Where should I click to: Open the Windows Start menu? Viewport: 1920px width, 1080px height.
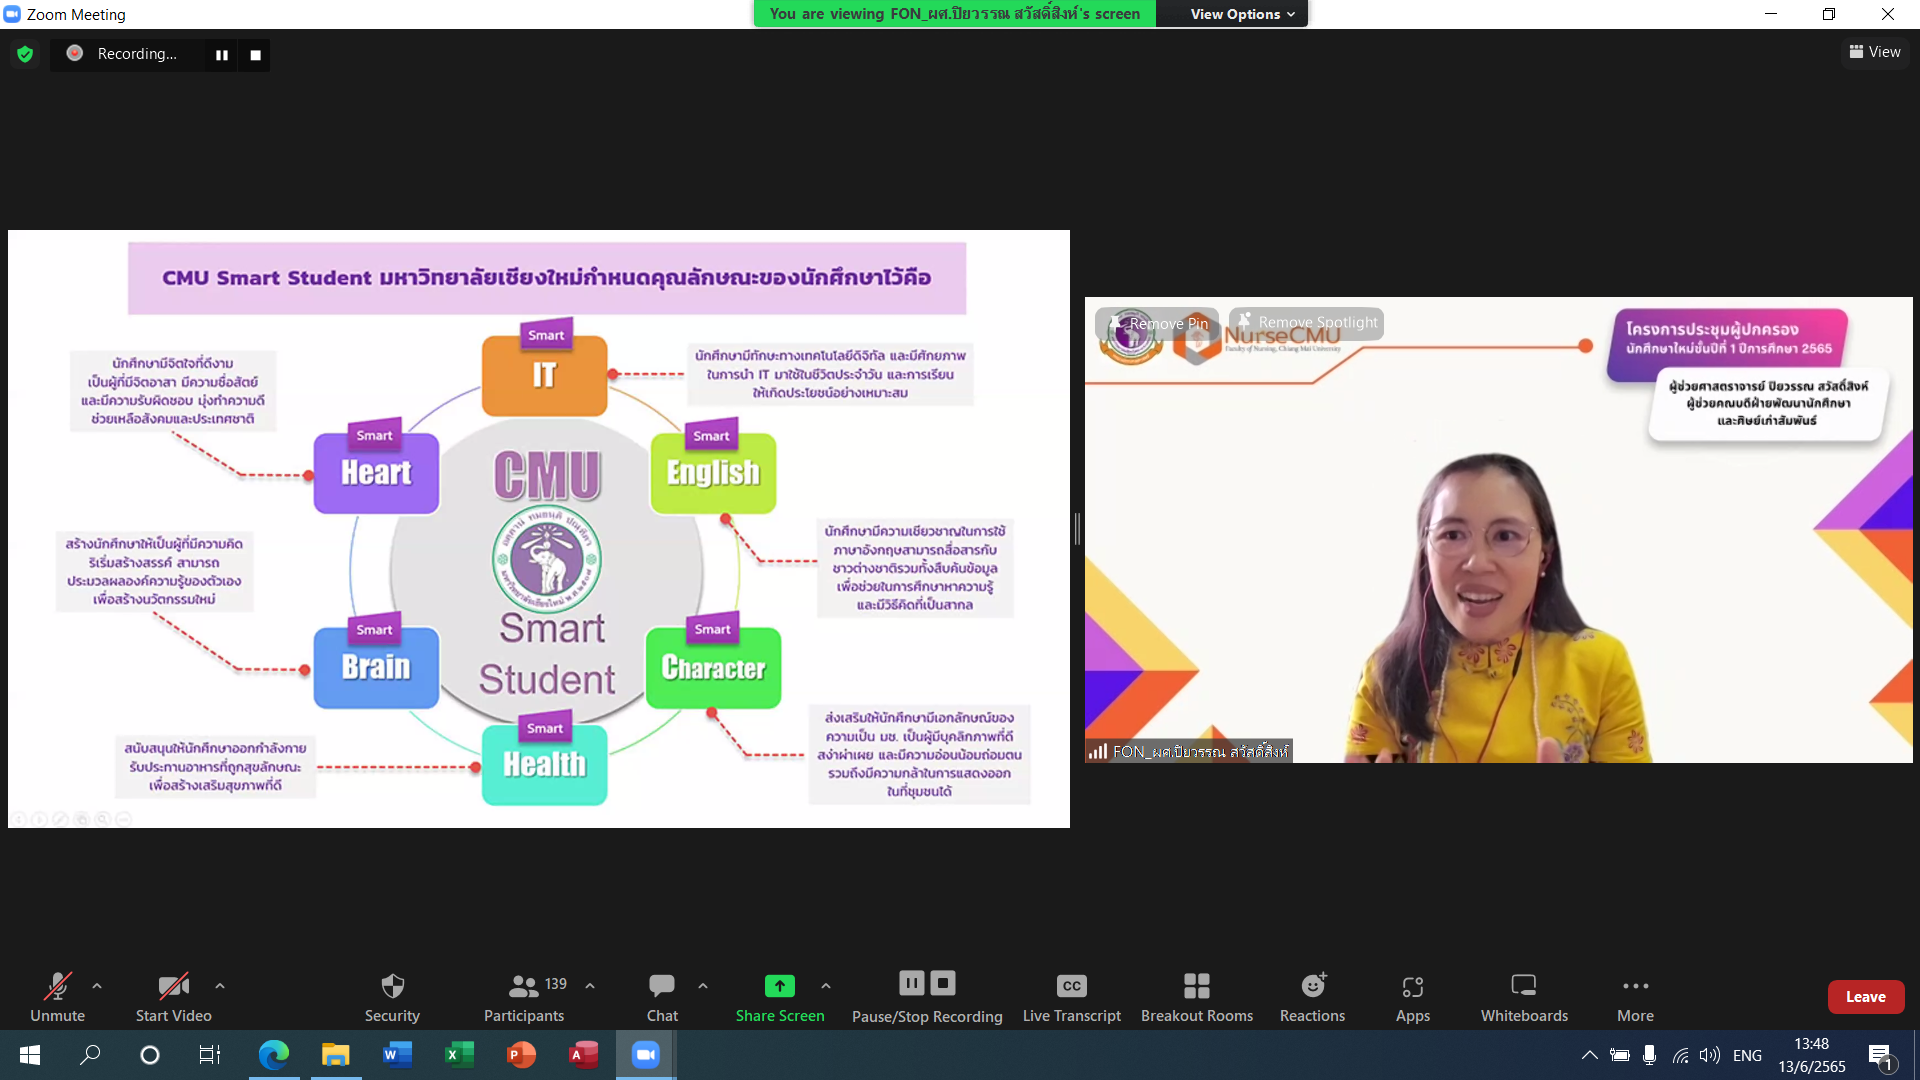(x=30, y=1055)
